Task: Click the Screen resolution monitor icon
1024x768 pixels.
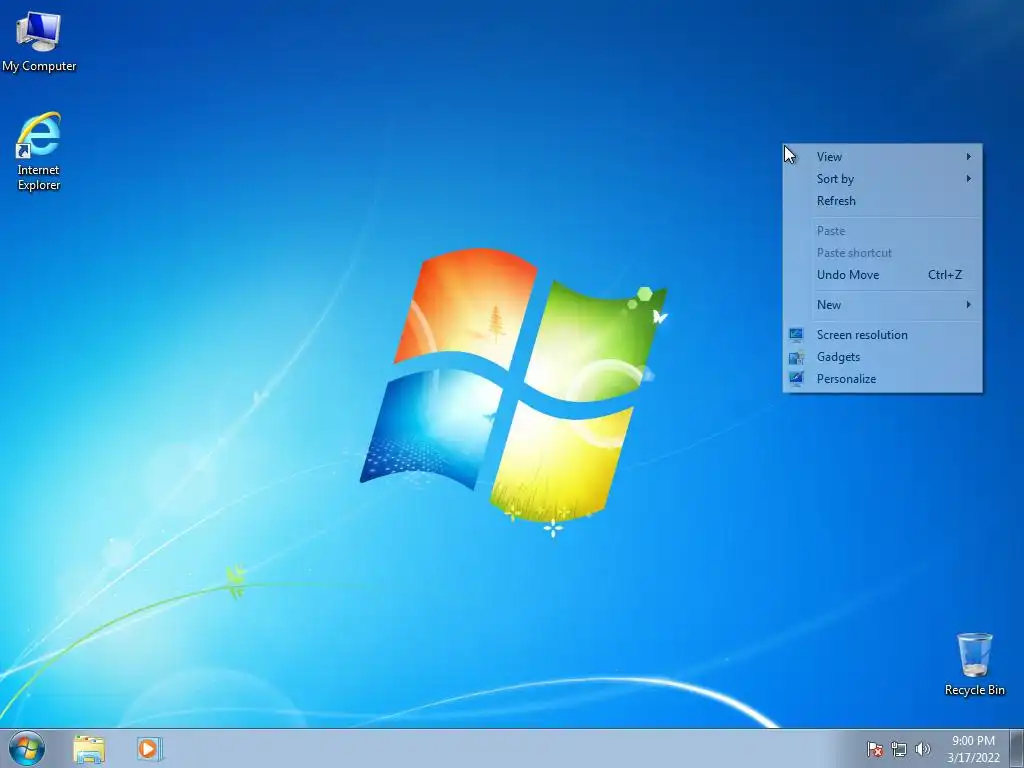Action: click(x=796, y=334)
